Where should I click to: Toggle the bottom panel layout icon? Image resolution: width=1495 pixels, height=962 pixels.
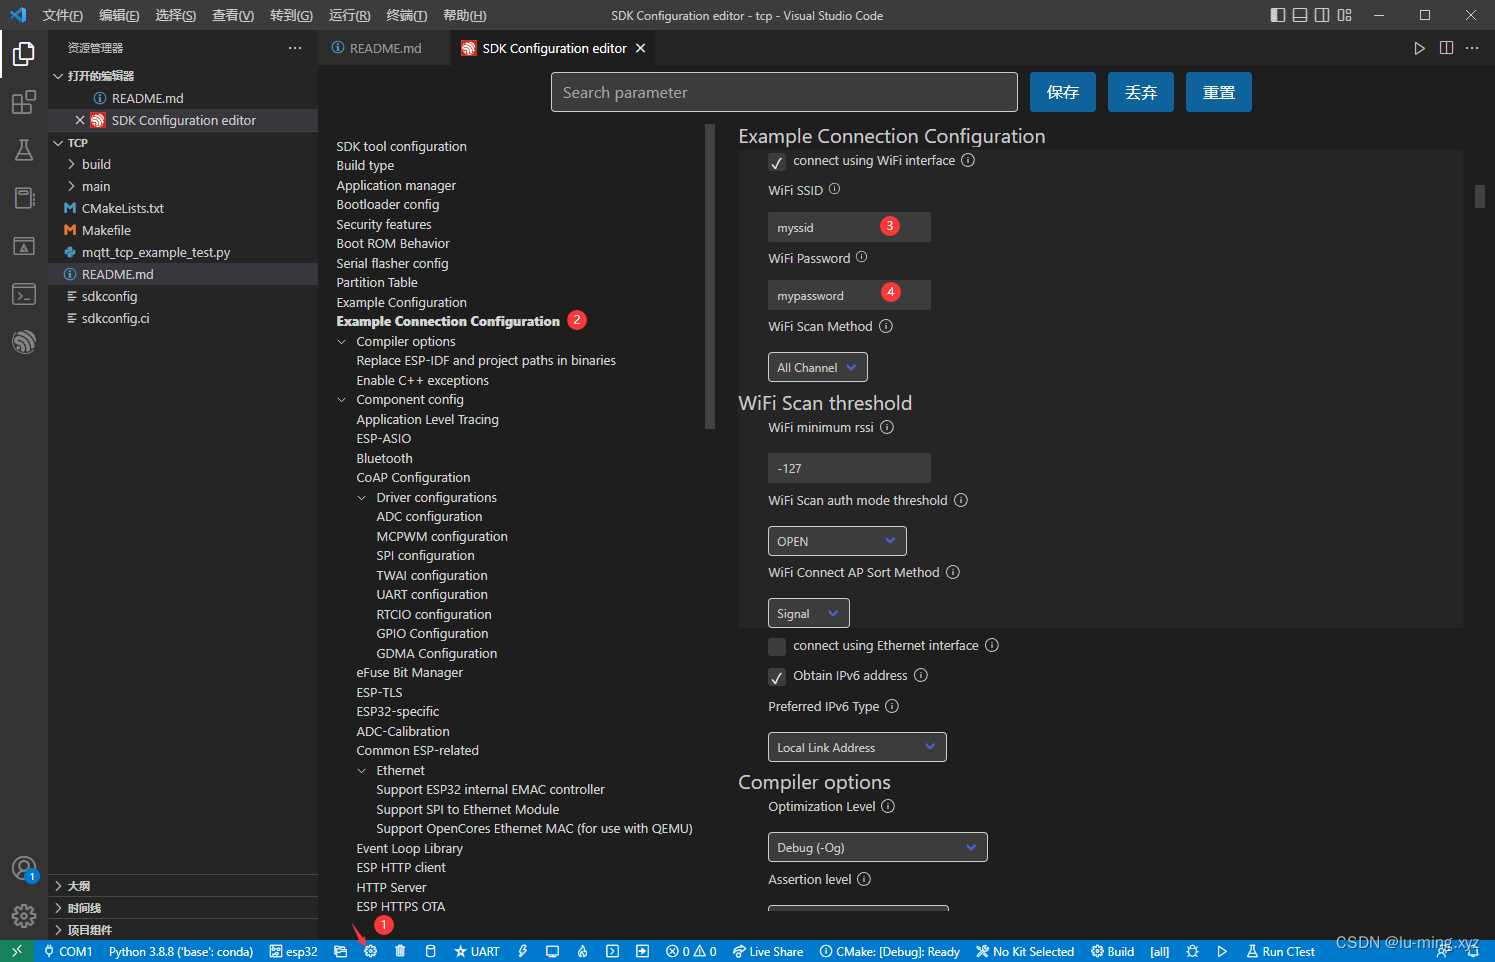point(1300,15)
